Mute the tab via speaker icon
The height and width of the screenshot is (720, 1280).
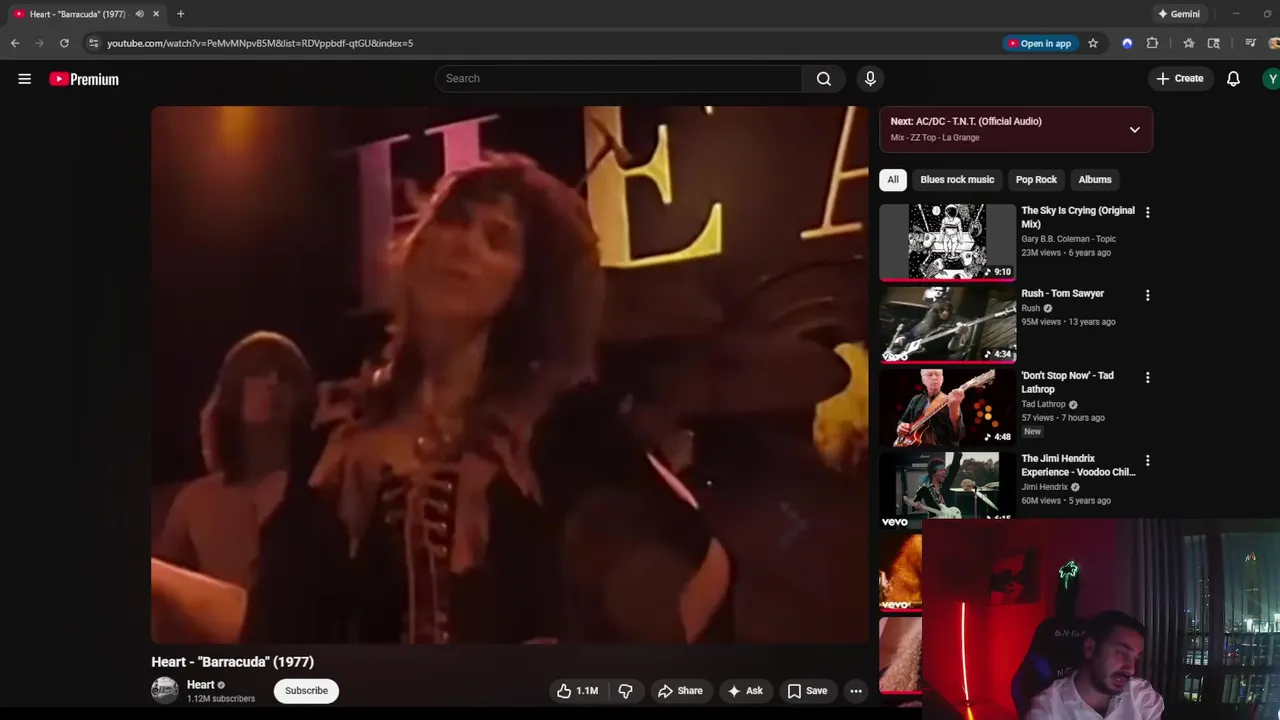tap(139, 14)
